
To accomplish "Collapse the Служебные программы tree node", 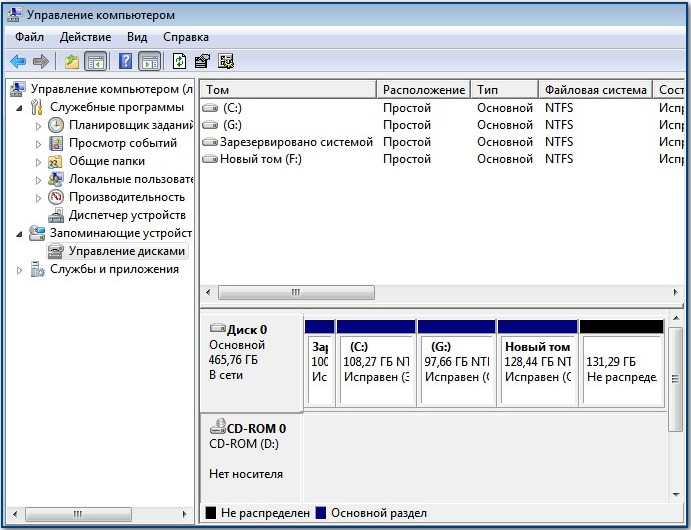I will tap(21, 108).
